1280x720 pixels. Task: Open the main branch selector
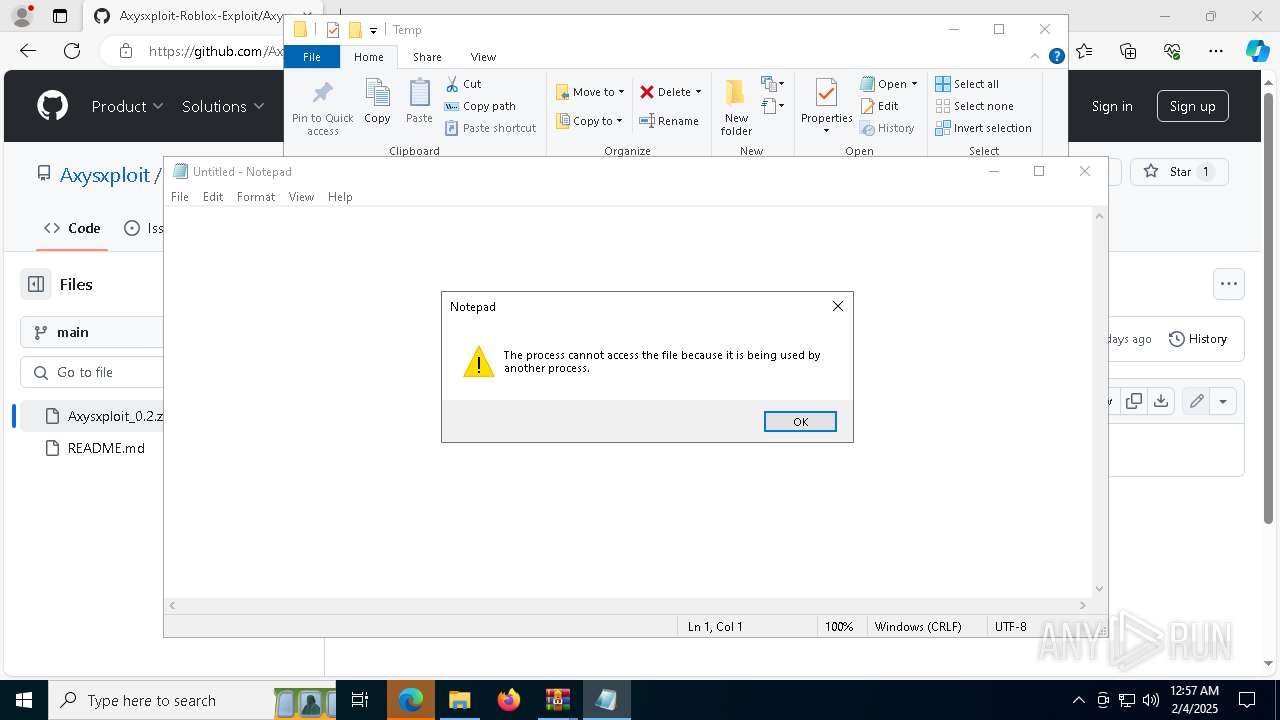[x=92, y=332]
